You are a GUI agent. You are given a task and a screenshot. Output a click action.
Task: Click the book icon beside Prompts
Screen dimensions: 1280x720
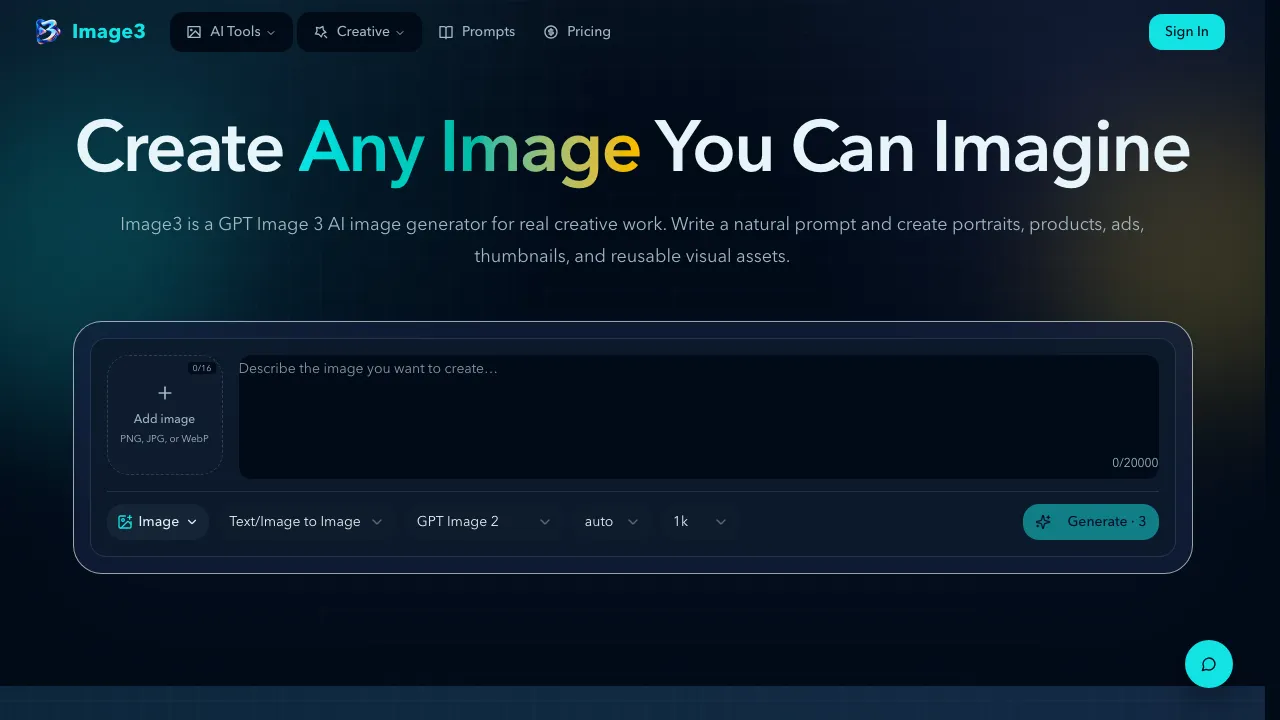tap(446, 32)
